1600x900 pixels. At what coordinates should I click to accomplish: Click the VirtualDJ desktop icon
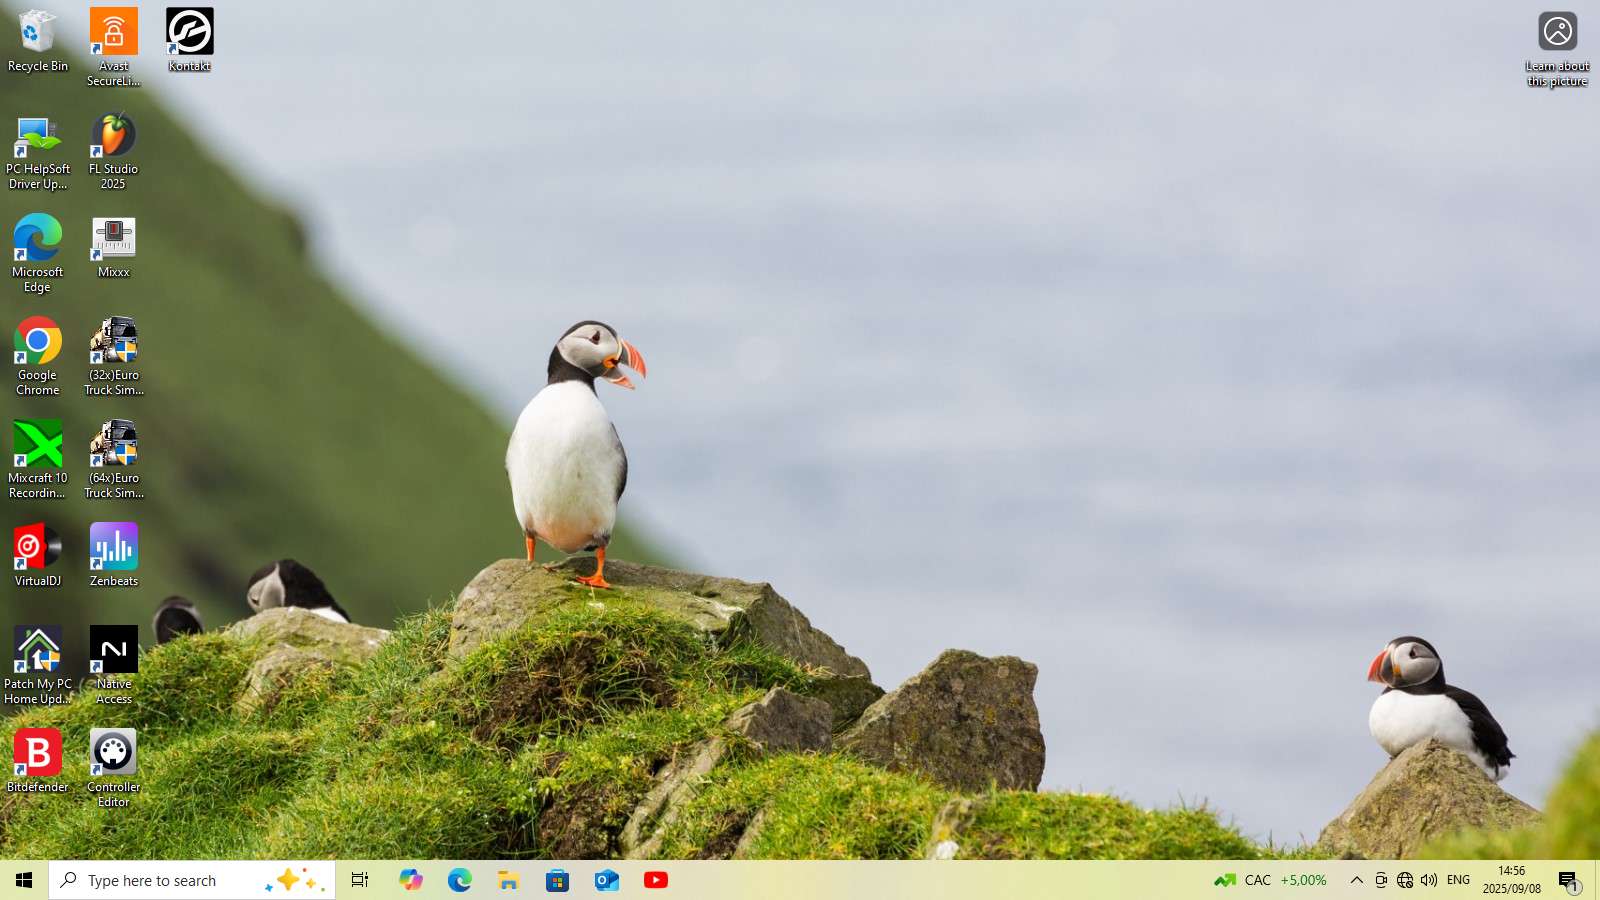point(38,548)
